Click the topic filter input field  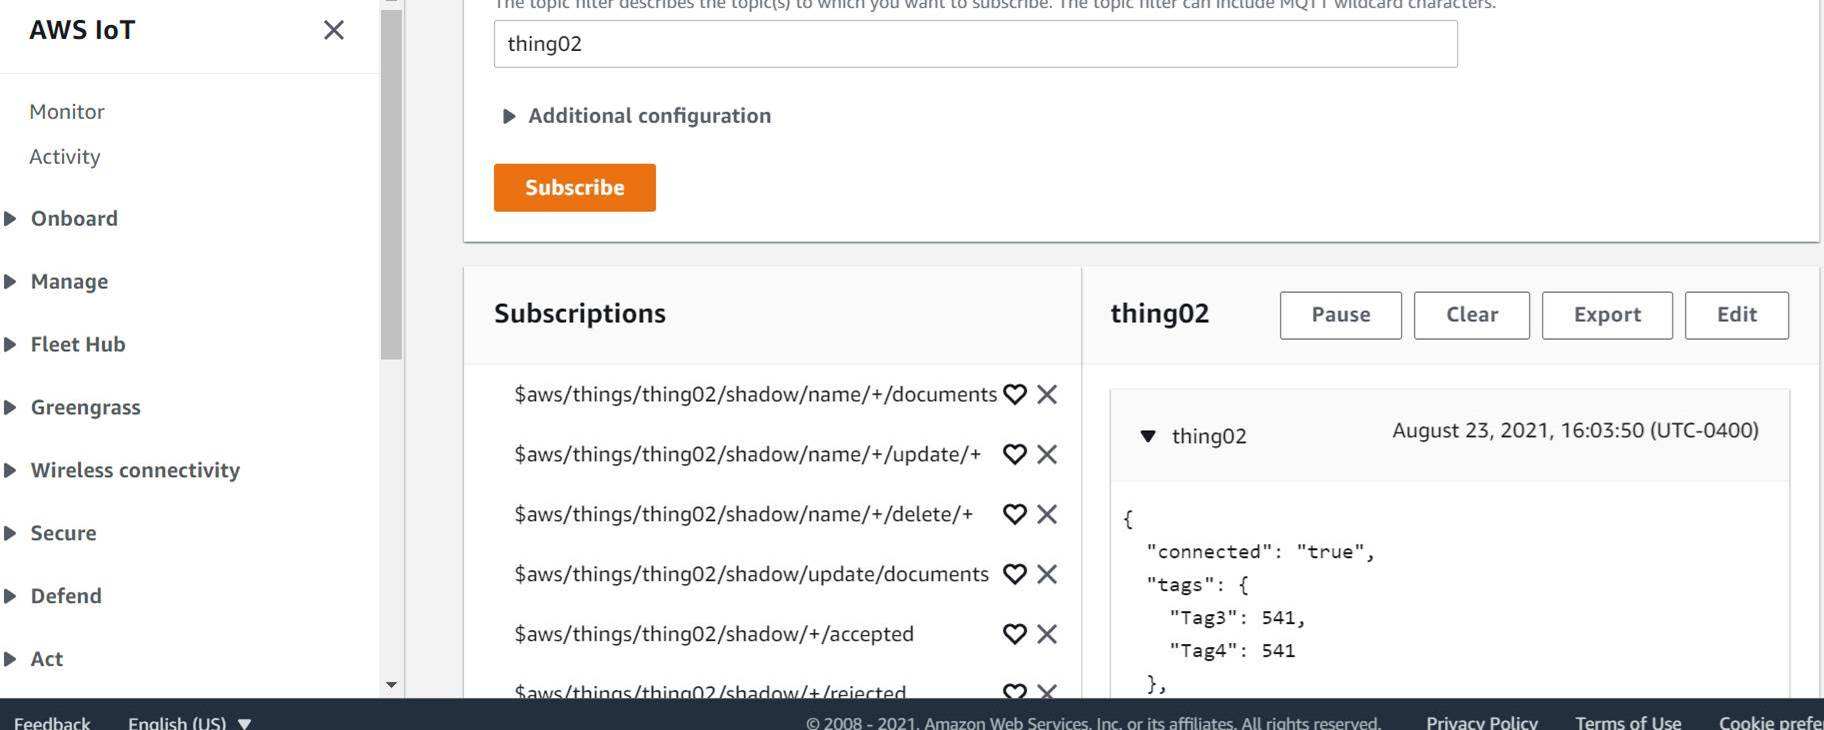point(976,44)
